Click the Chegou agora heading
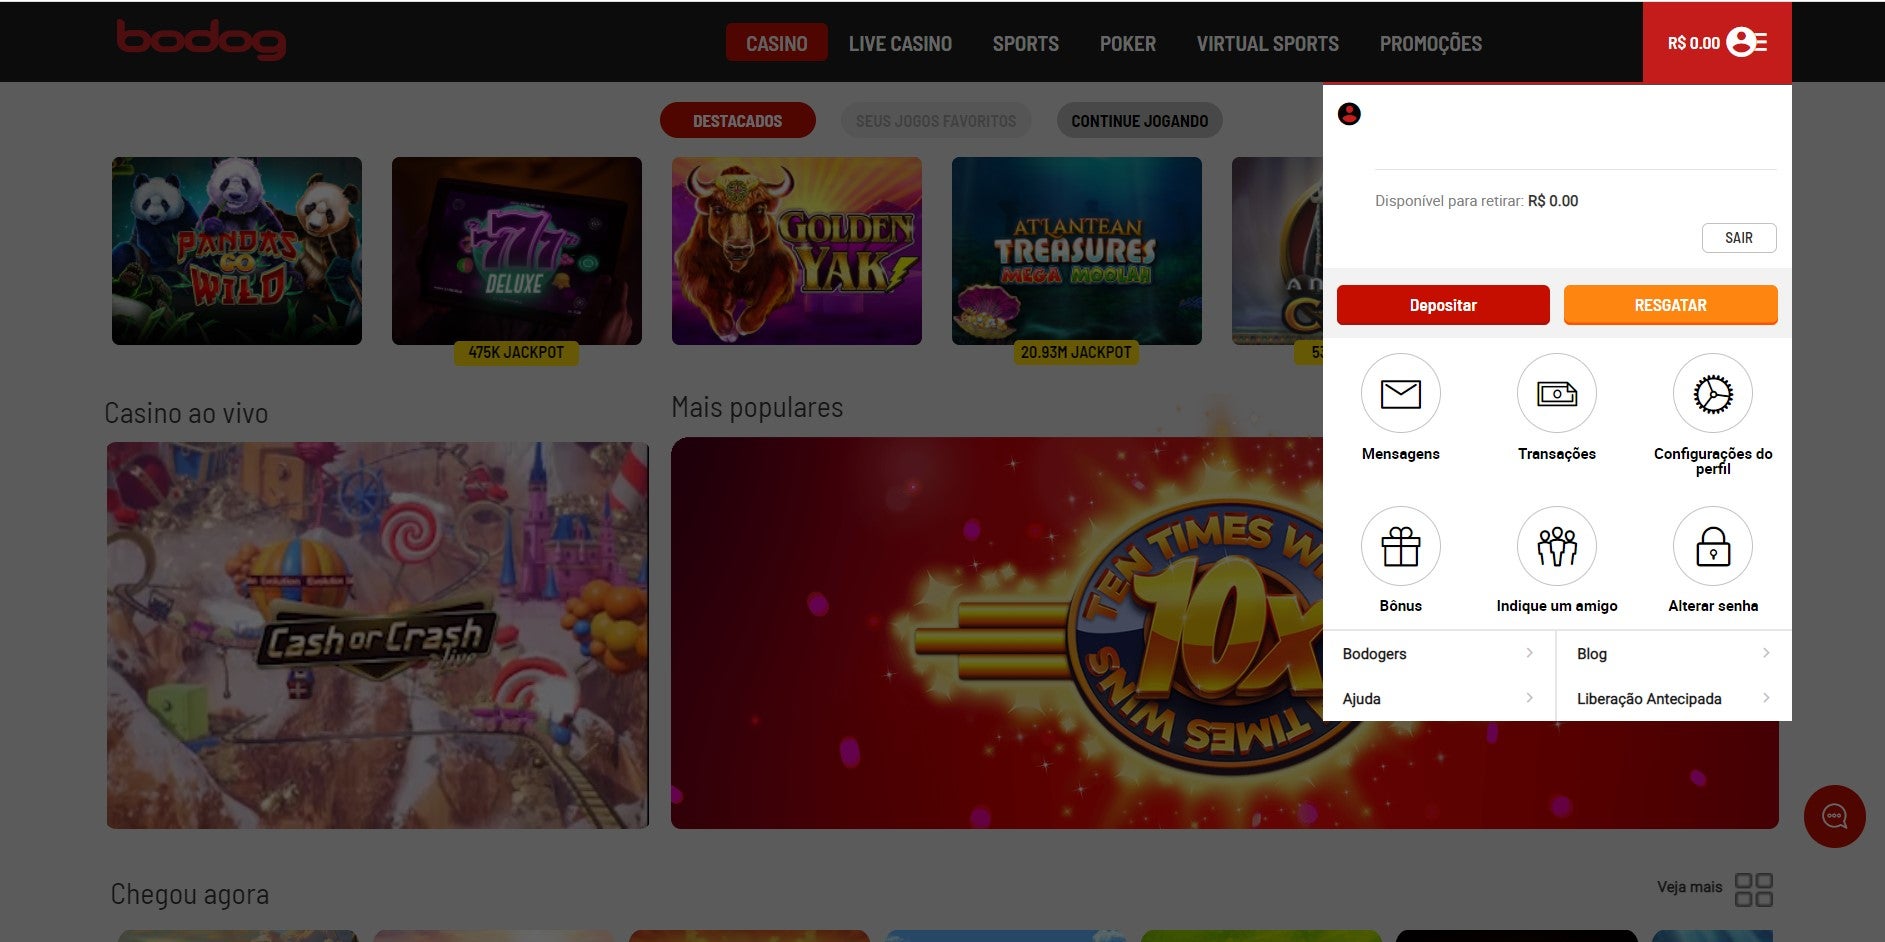 (189, 894)
